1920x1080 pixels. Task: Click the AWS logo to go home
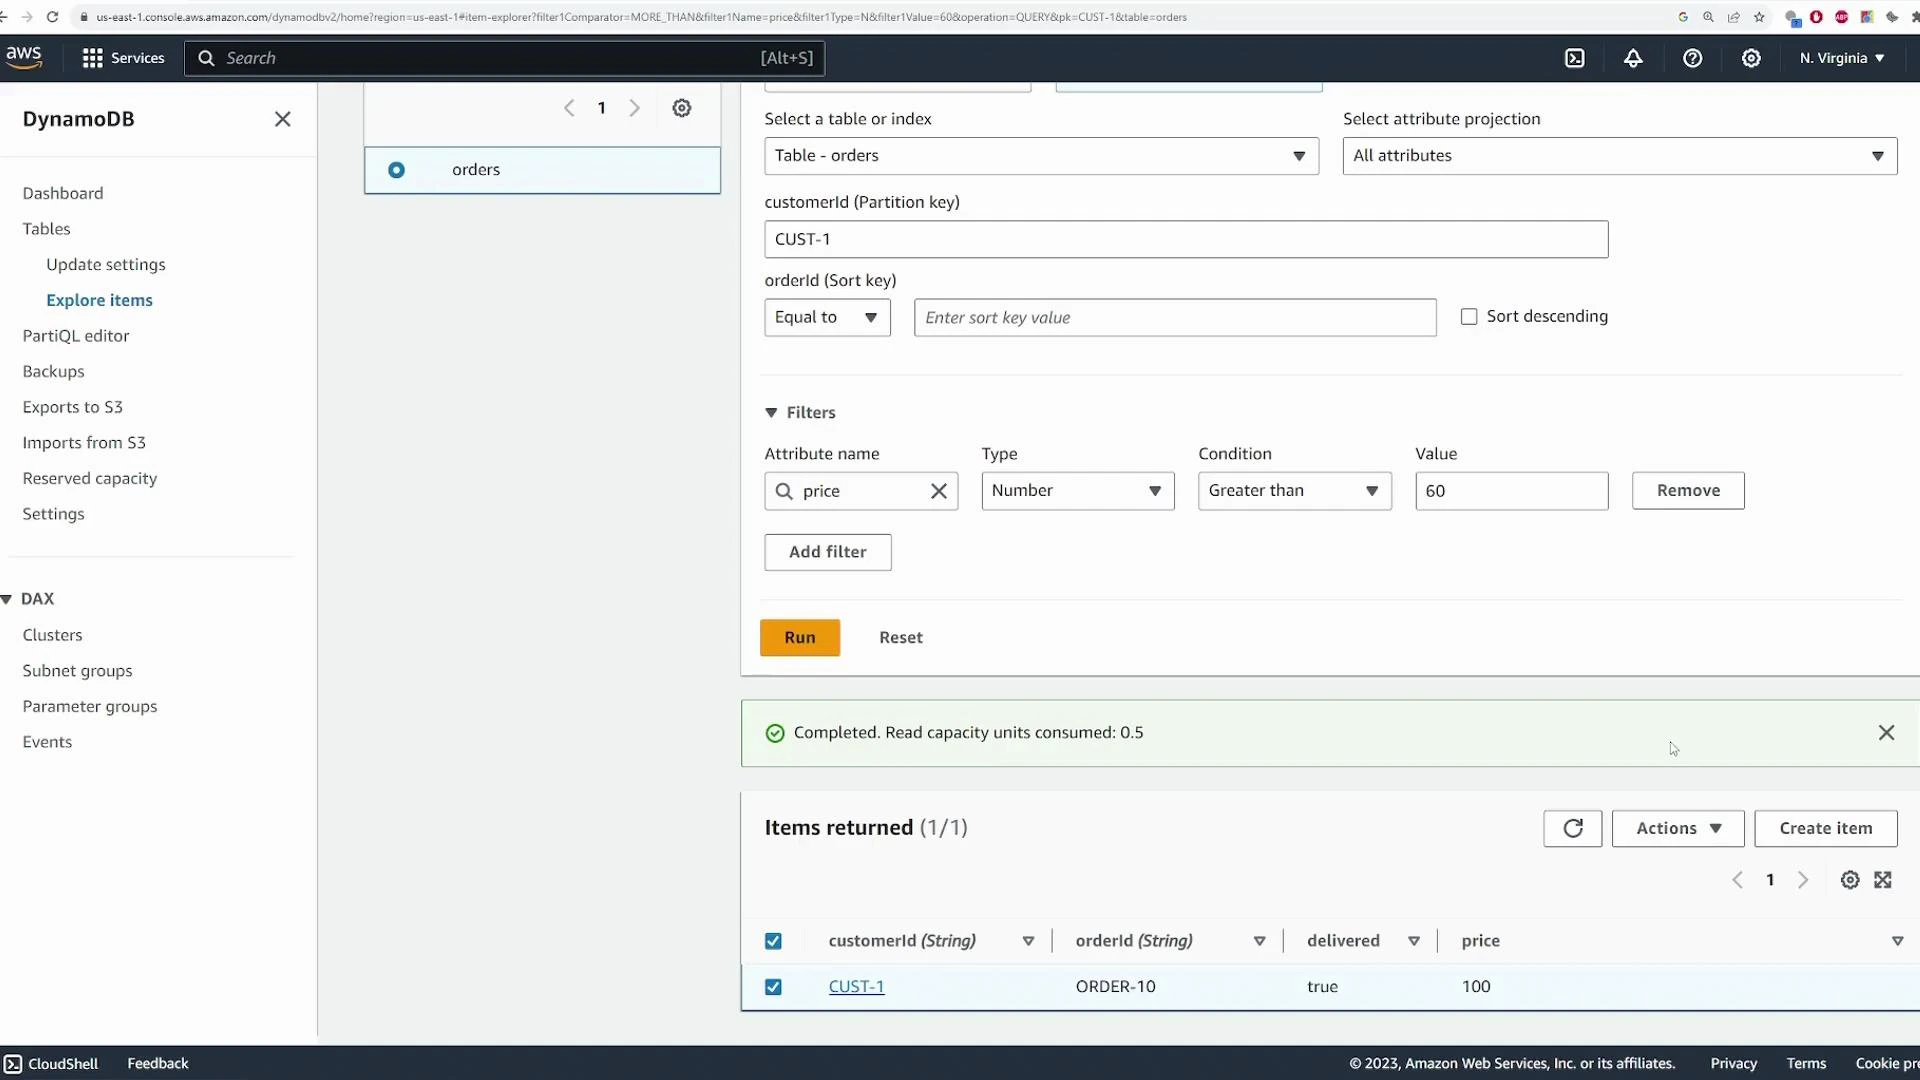(x=24, y=56)
